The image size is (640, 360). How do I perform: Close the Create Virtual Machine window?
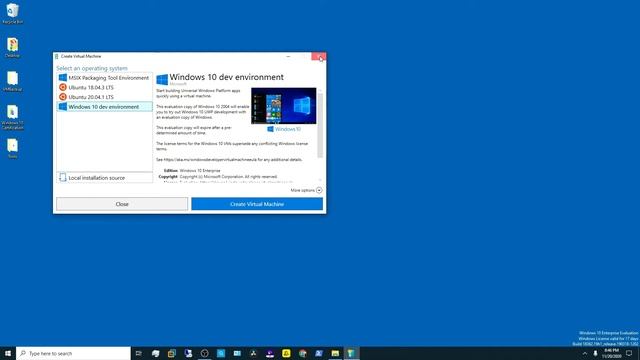(x=319, y=56)
